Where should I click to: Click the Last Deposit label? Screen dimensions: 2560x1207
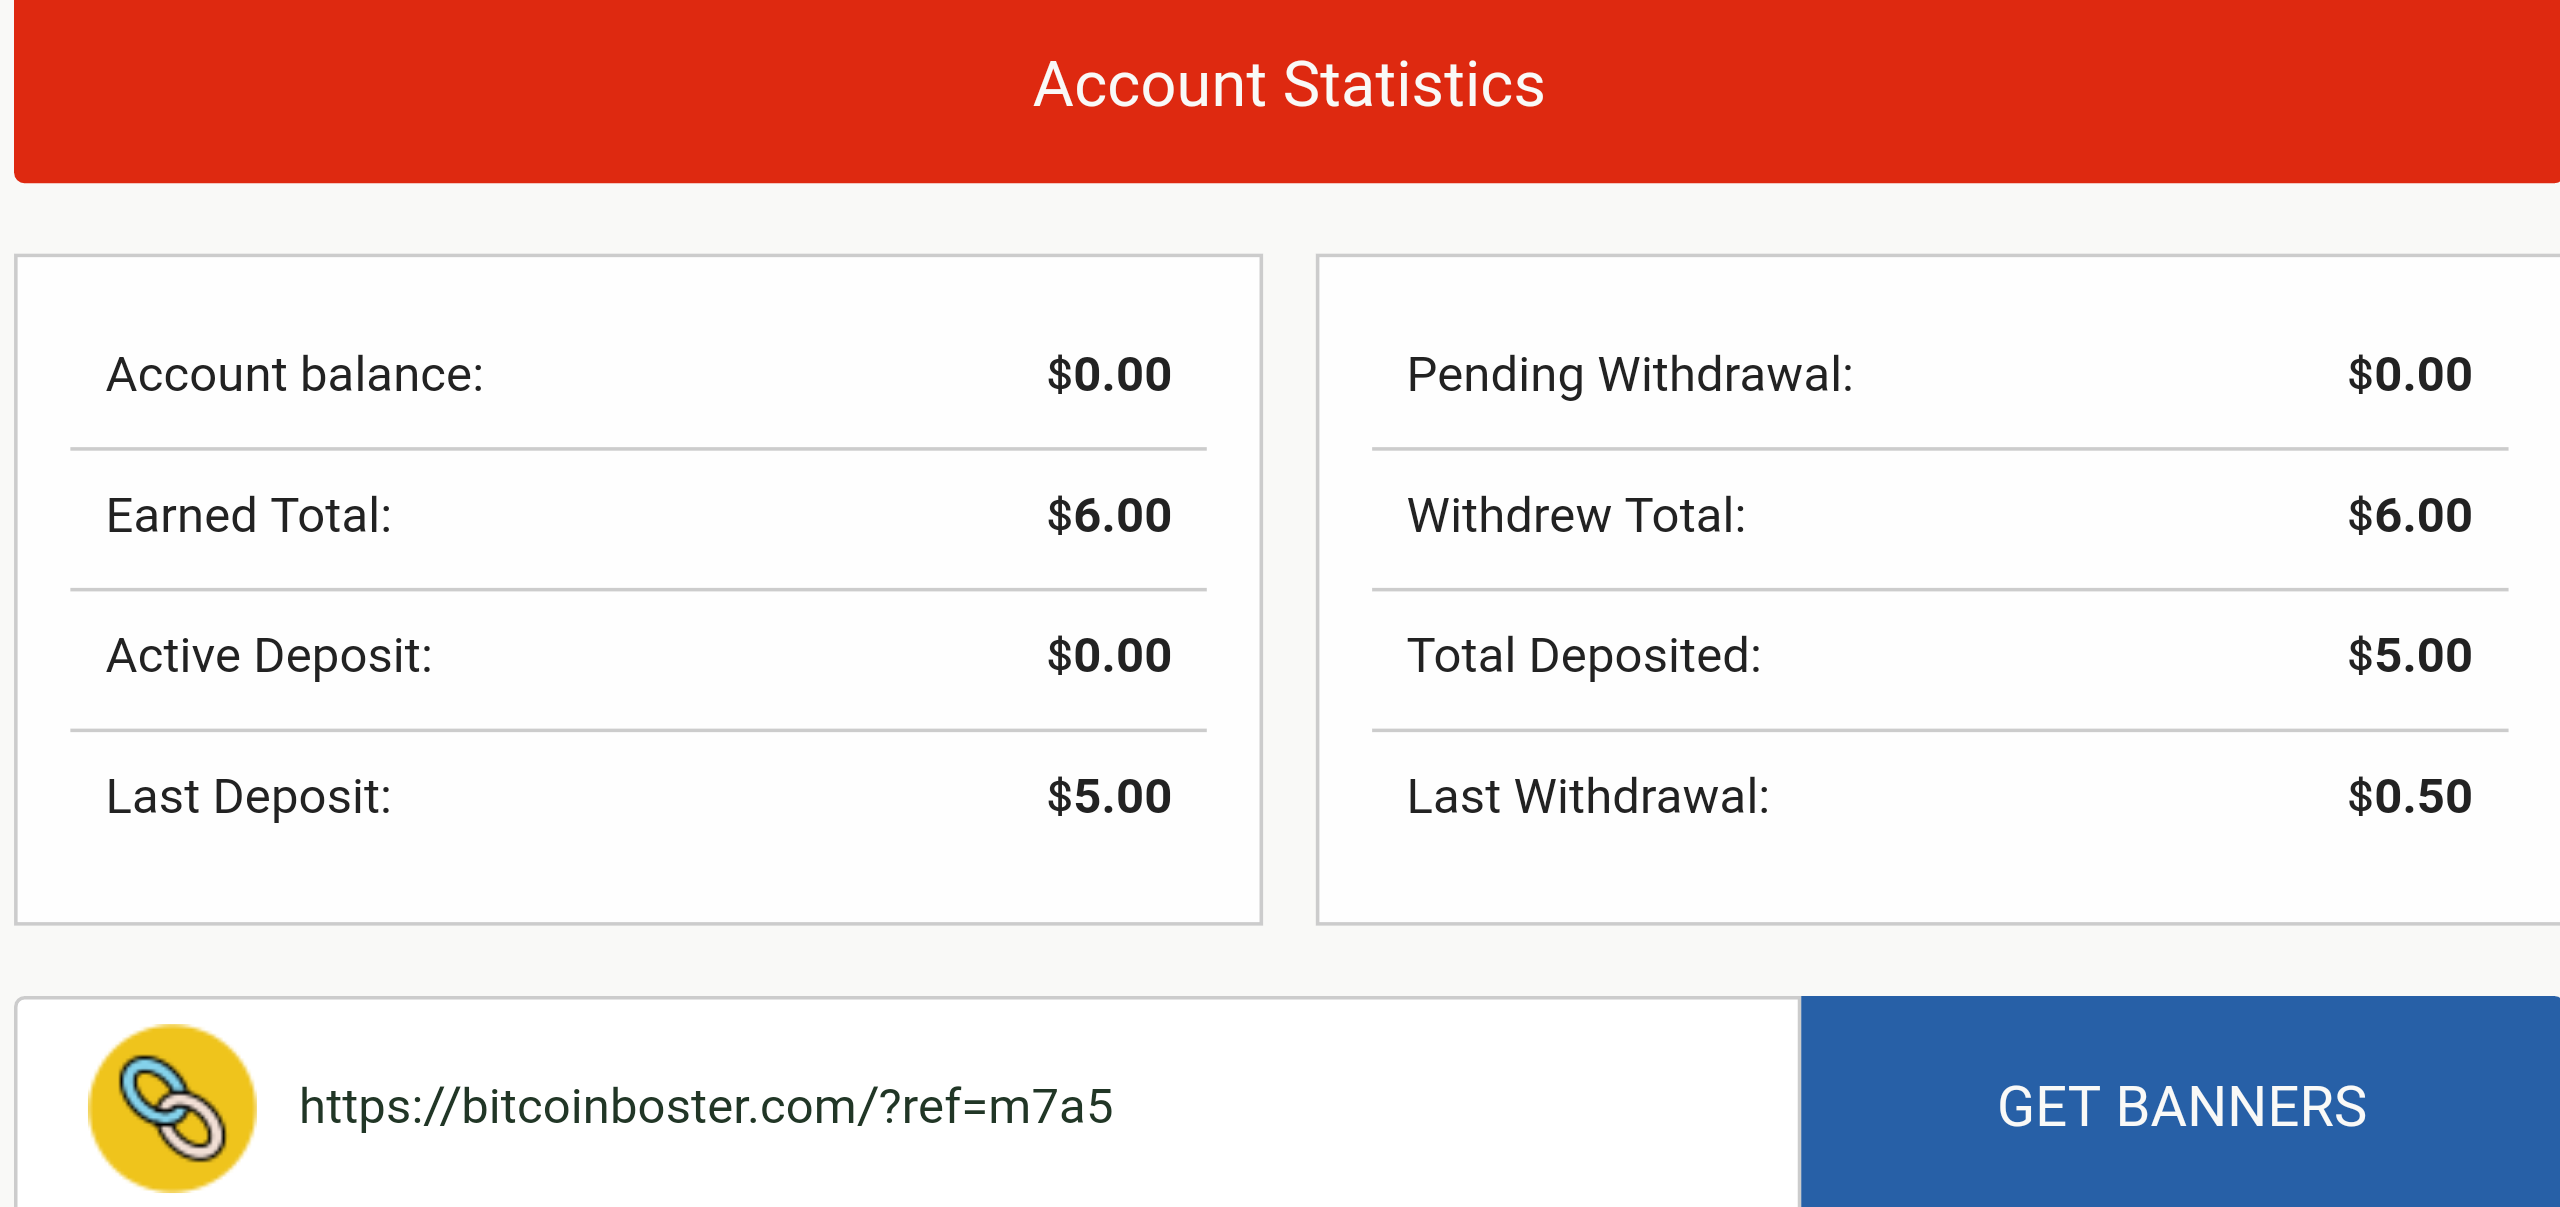pos(249,797)
